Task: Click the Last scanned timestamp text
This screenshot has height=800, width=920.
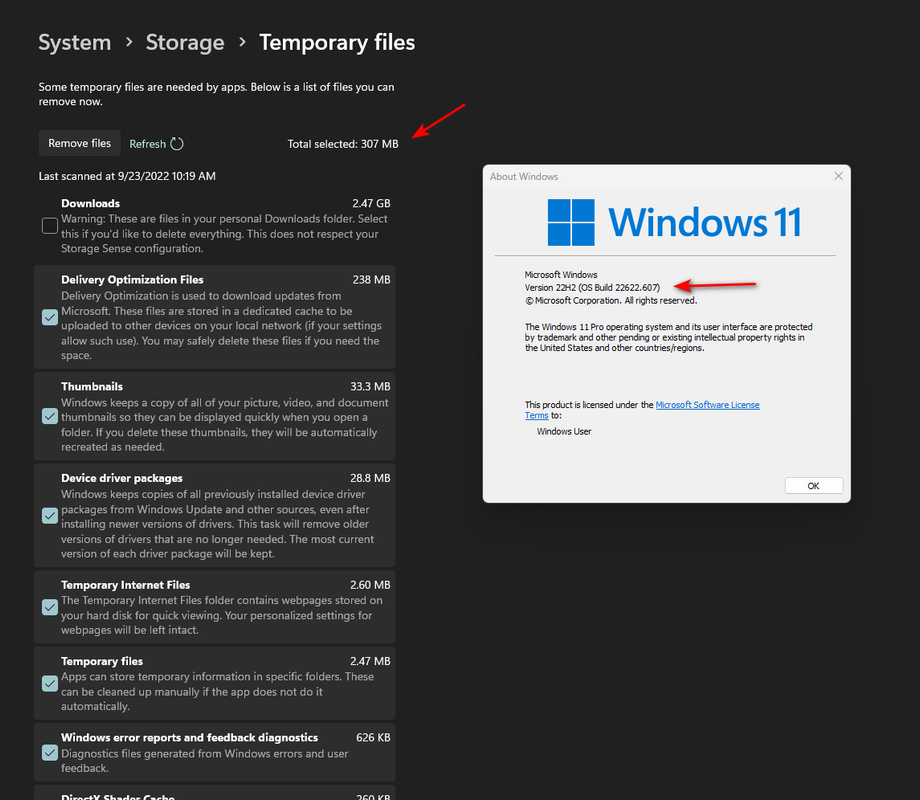Action: tap(127, 176)
